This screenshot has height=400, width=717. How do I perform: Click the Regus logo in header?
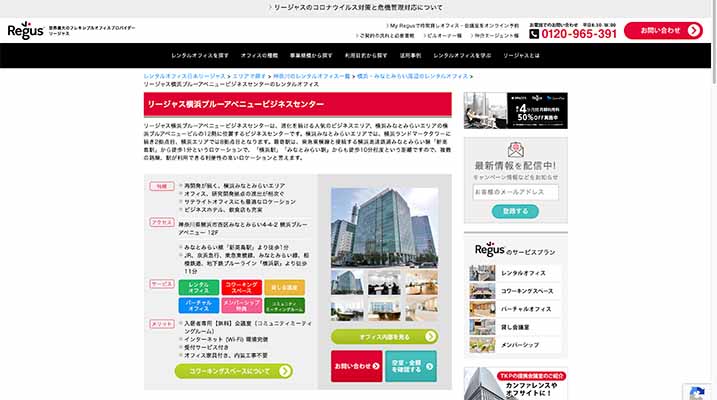click(x=26, y=31)
